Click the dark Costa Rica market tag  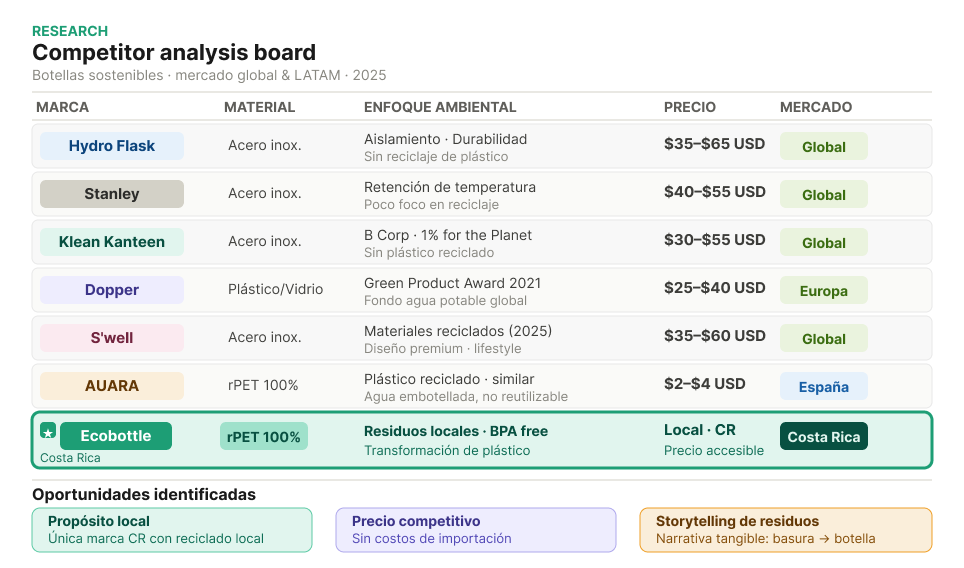pos(824,437)
